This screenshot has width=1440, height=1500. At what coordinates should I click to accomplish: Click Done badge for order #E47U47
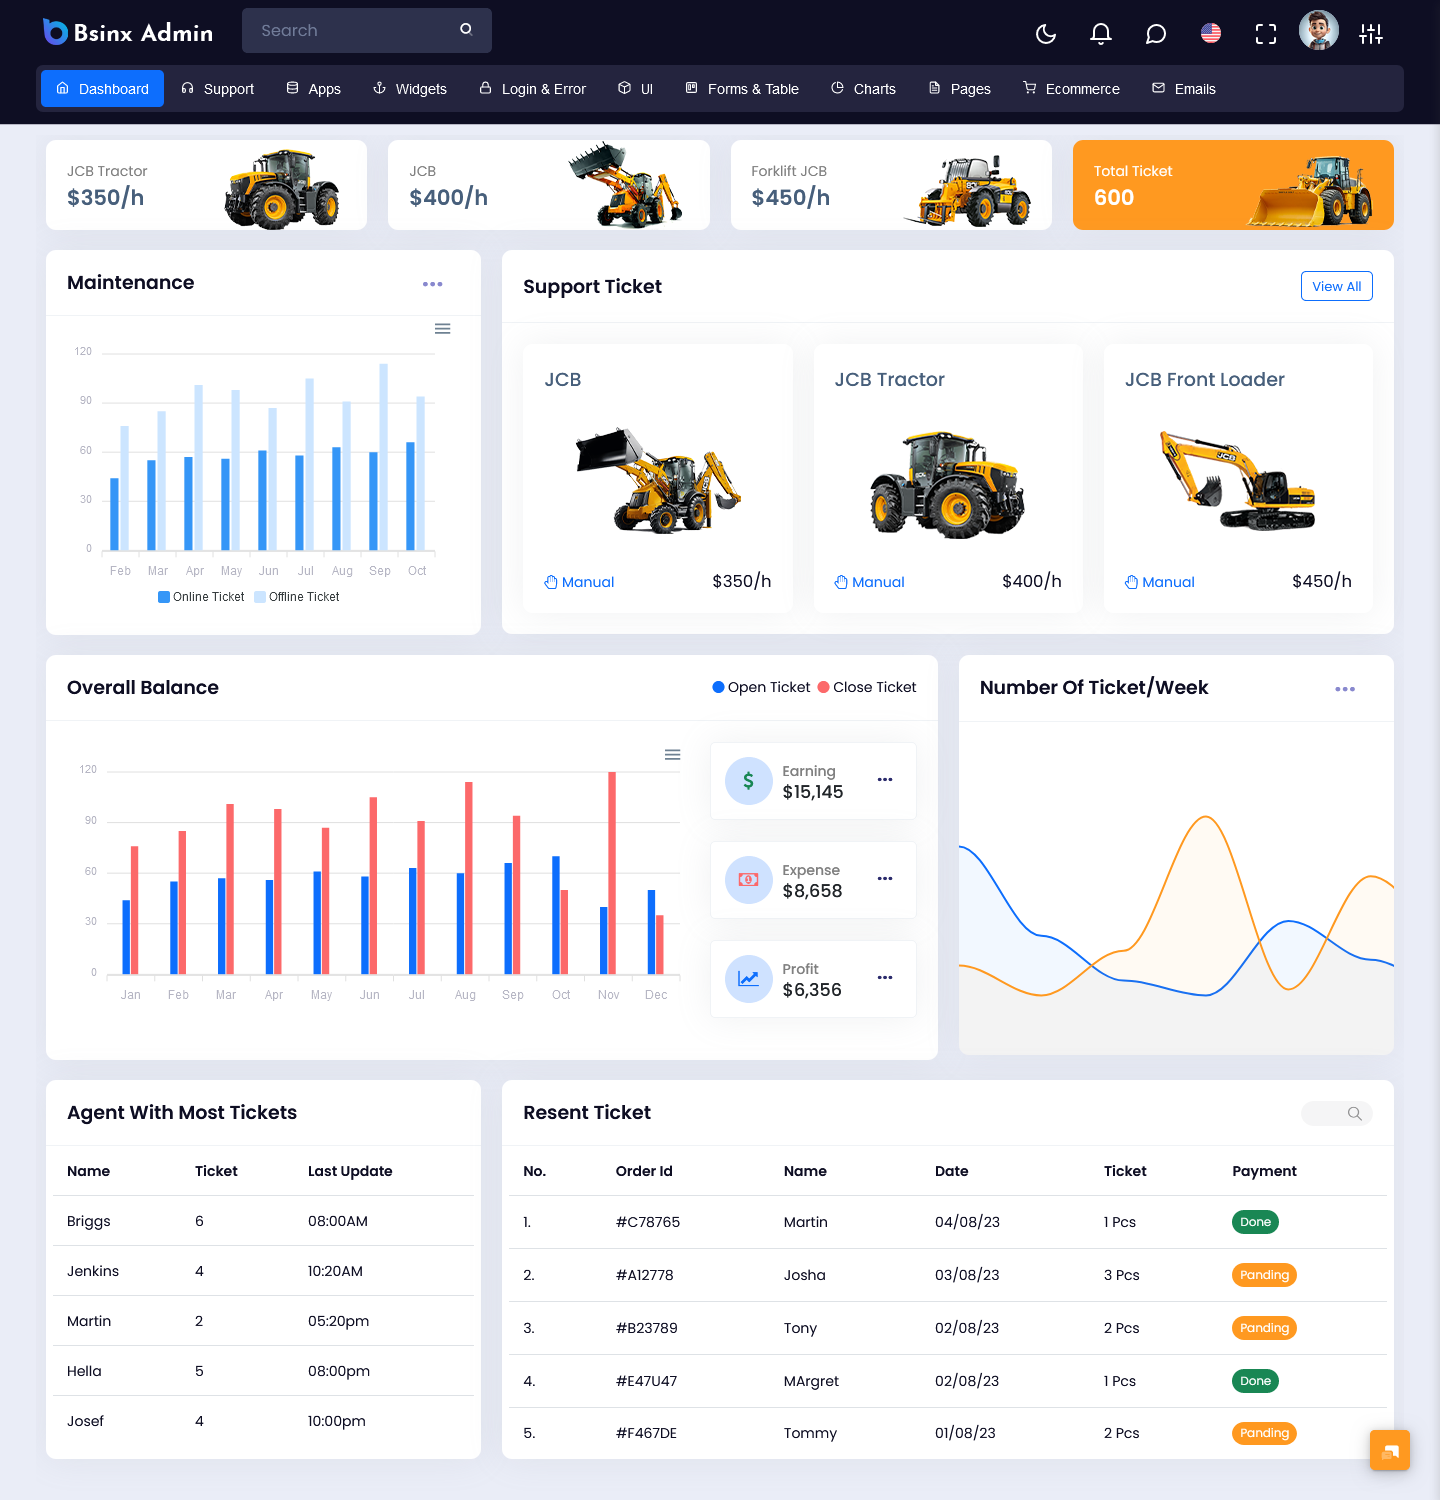[1255, 1381]
